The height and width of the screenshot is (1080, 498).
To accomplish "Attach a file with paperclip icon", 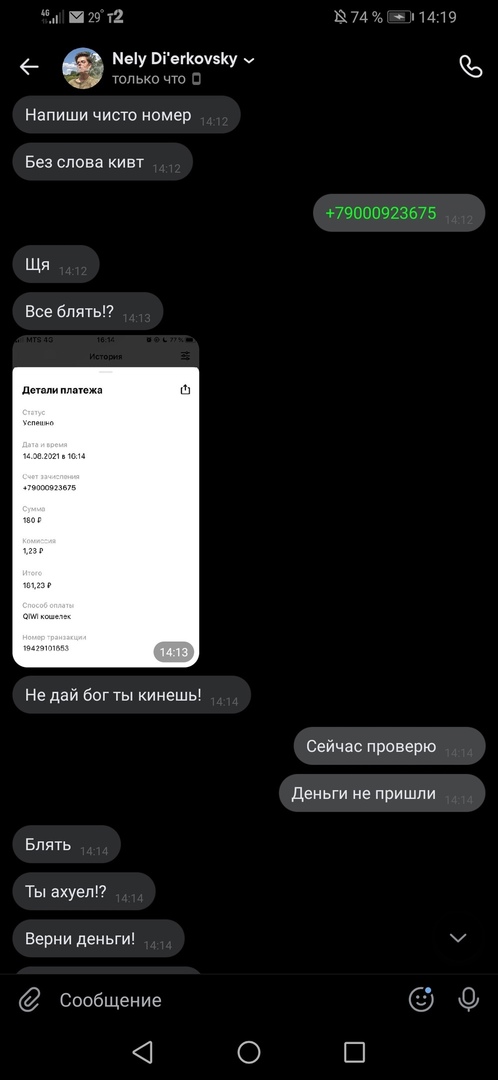I will pyautogui.click(x=30, y=999).
